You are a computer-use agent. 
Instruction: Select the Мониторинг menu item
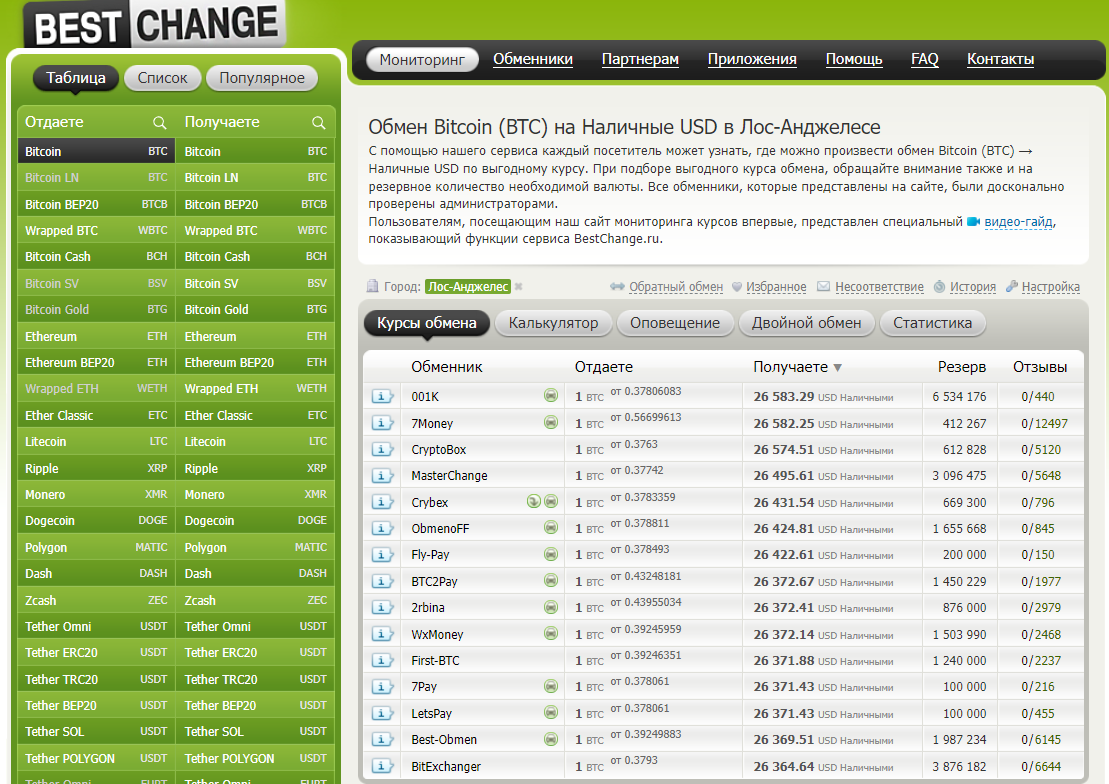[422, 60]
